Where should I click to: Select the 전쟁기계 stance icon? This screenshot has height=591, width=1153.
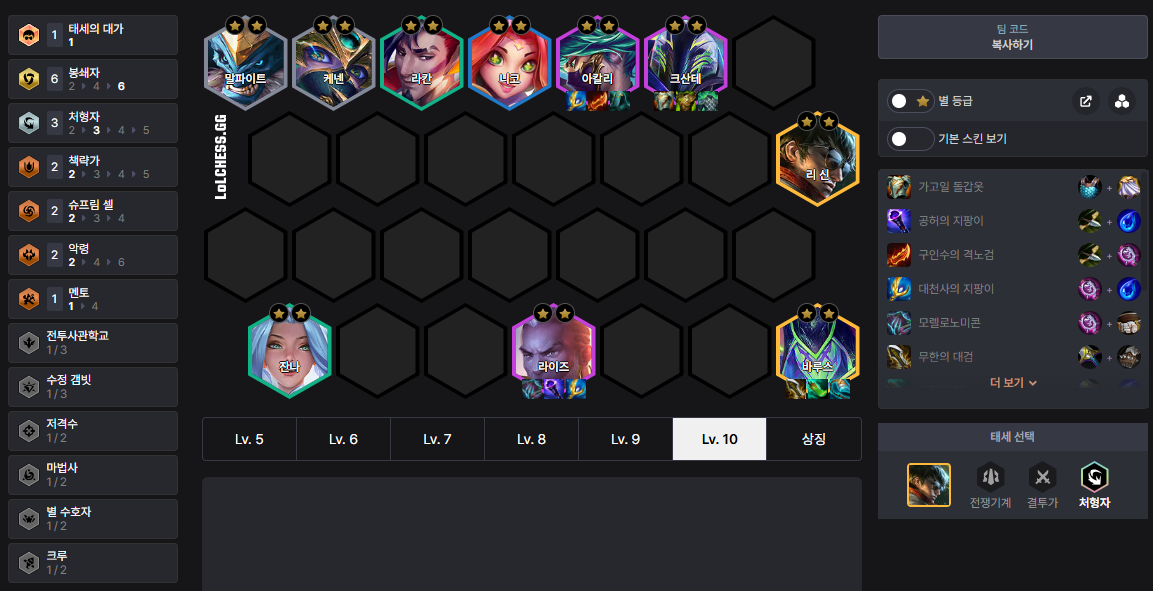(x=990, y=477)
